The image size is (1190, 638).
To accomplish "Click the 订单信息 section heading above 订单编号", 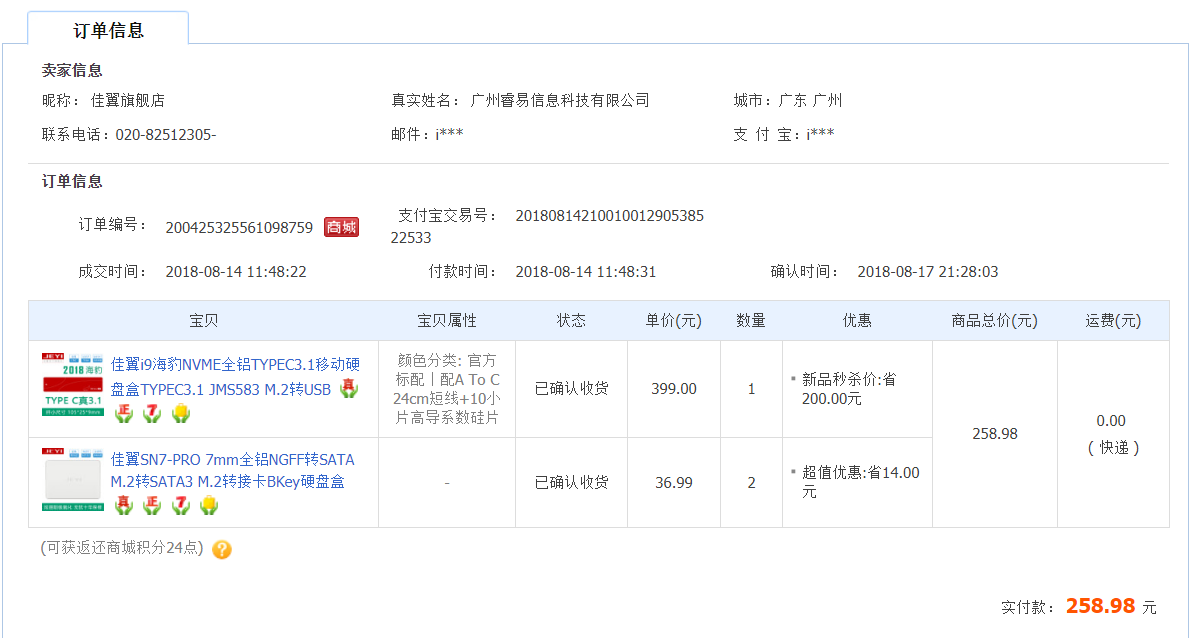I will pos(72,181).
